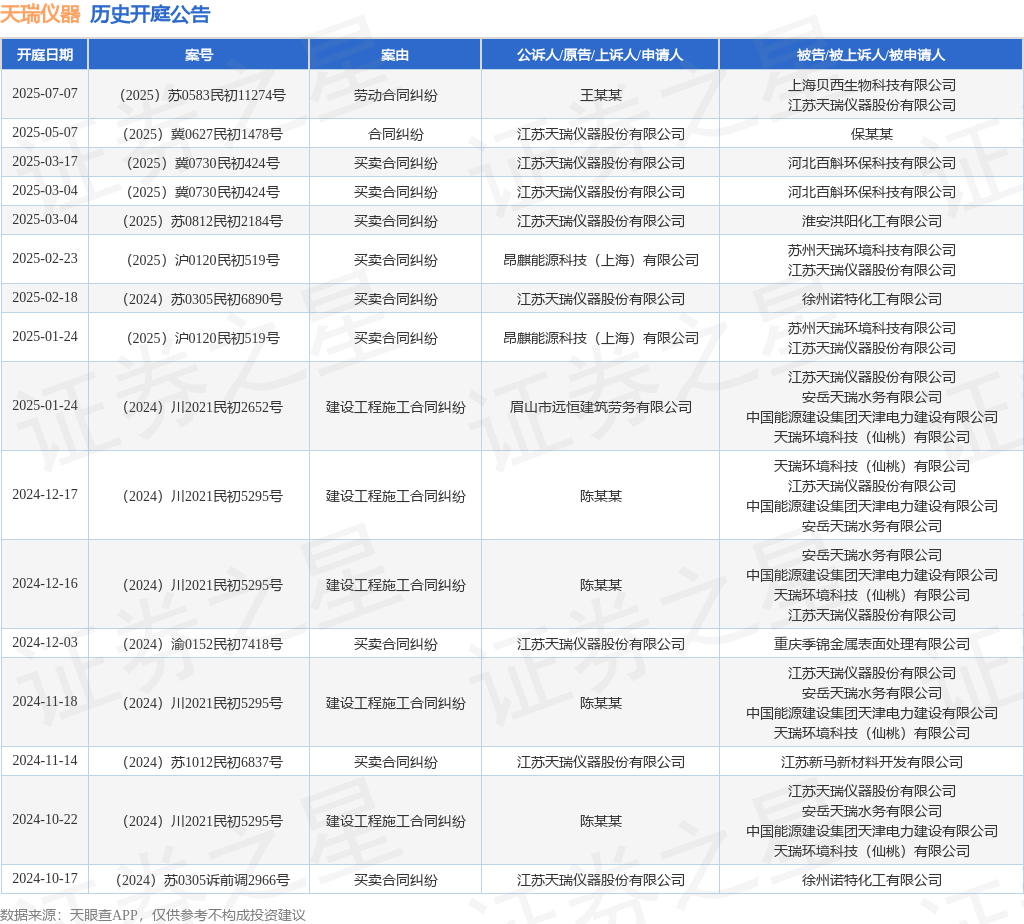The width and height of the screenshot is (1024, 924).
Task: Click the date cell 2024-10-17
Action: [x=44, y=879]
